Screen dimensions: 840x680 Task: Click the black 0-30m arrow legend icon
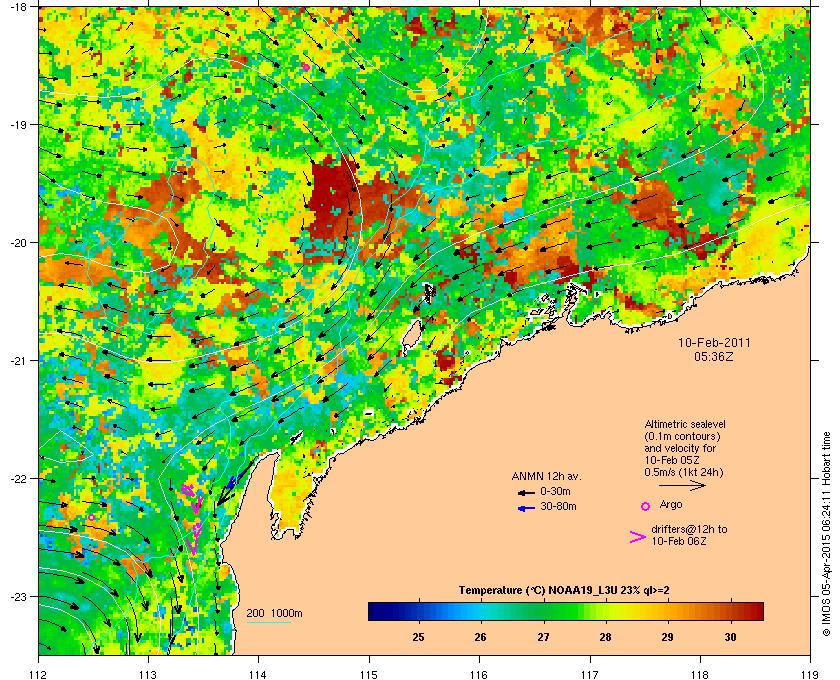coord(526,492)
